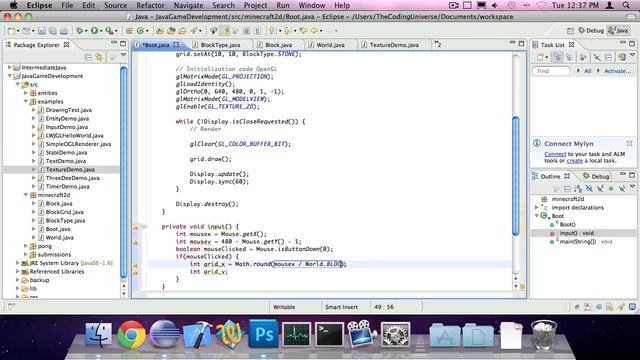Open Spotlight search in menu bar

626,5
